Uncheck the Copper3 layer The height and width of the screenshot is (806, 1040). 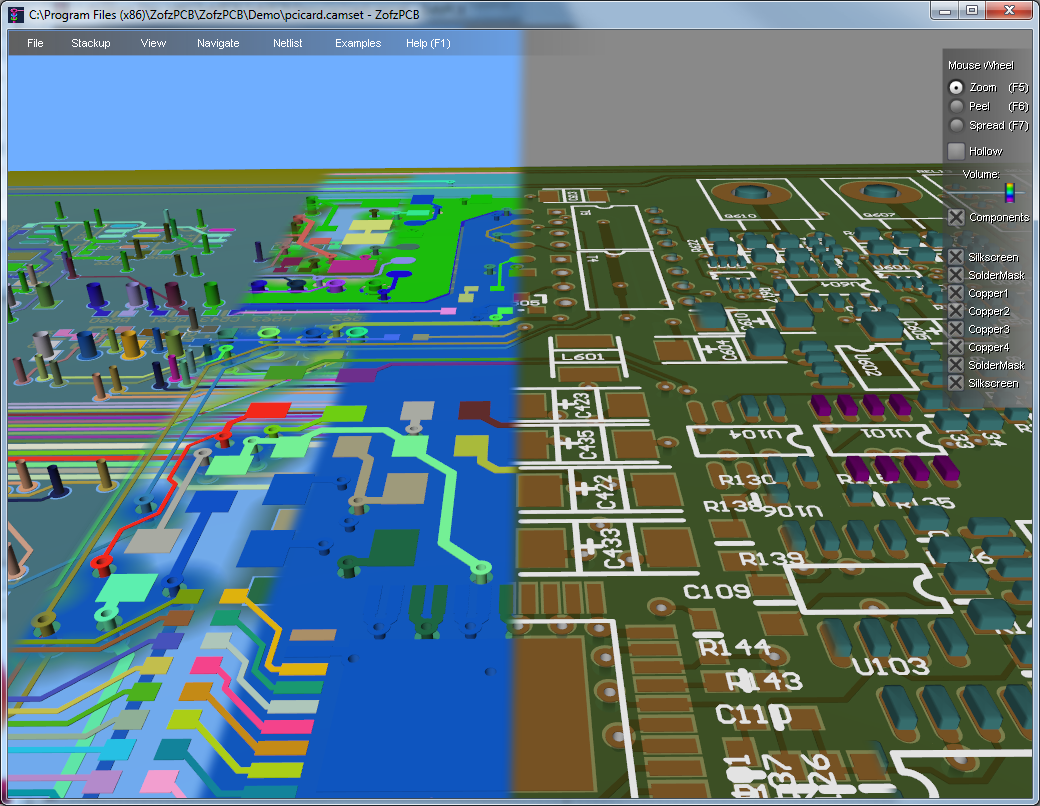point(956,329)
